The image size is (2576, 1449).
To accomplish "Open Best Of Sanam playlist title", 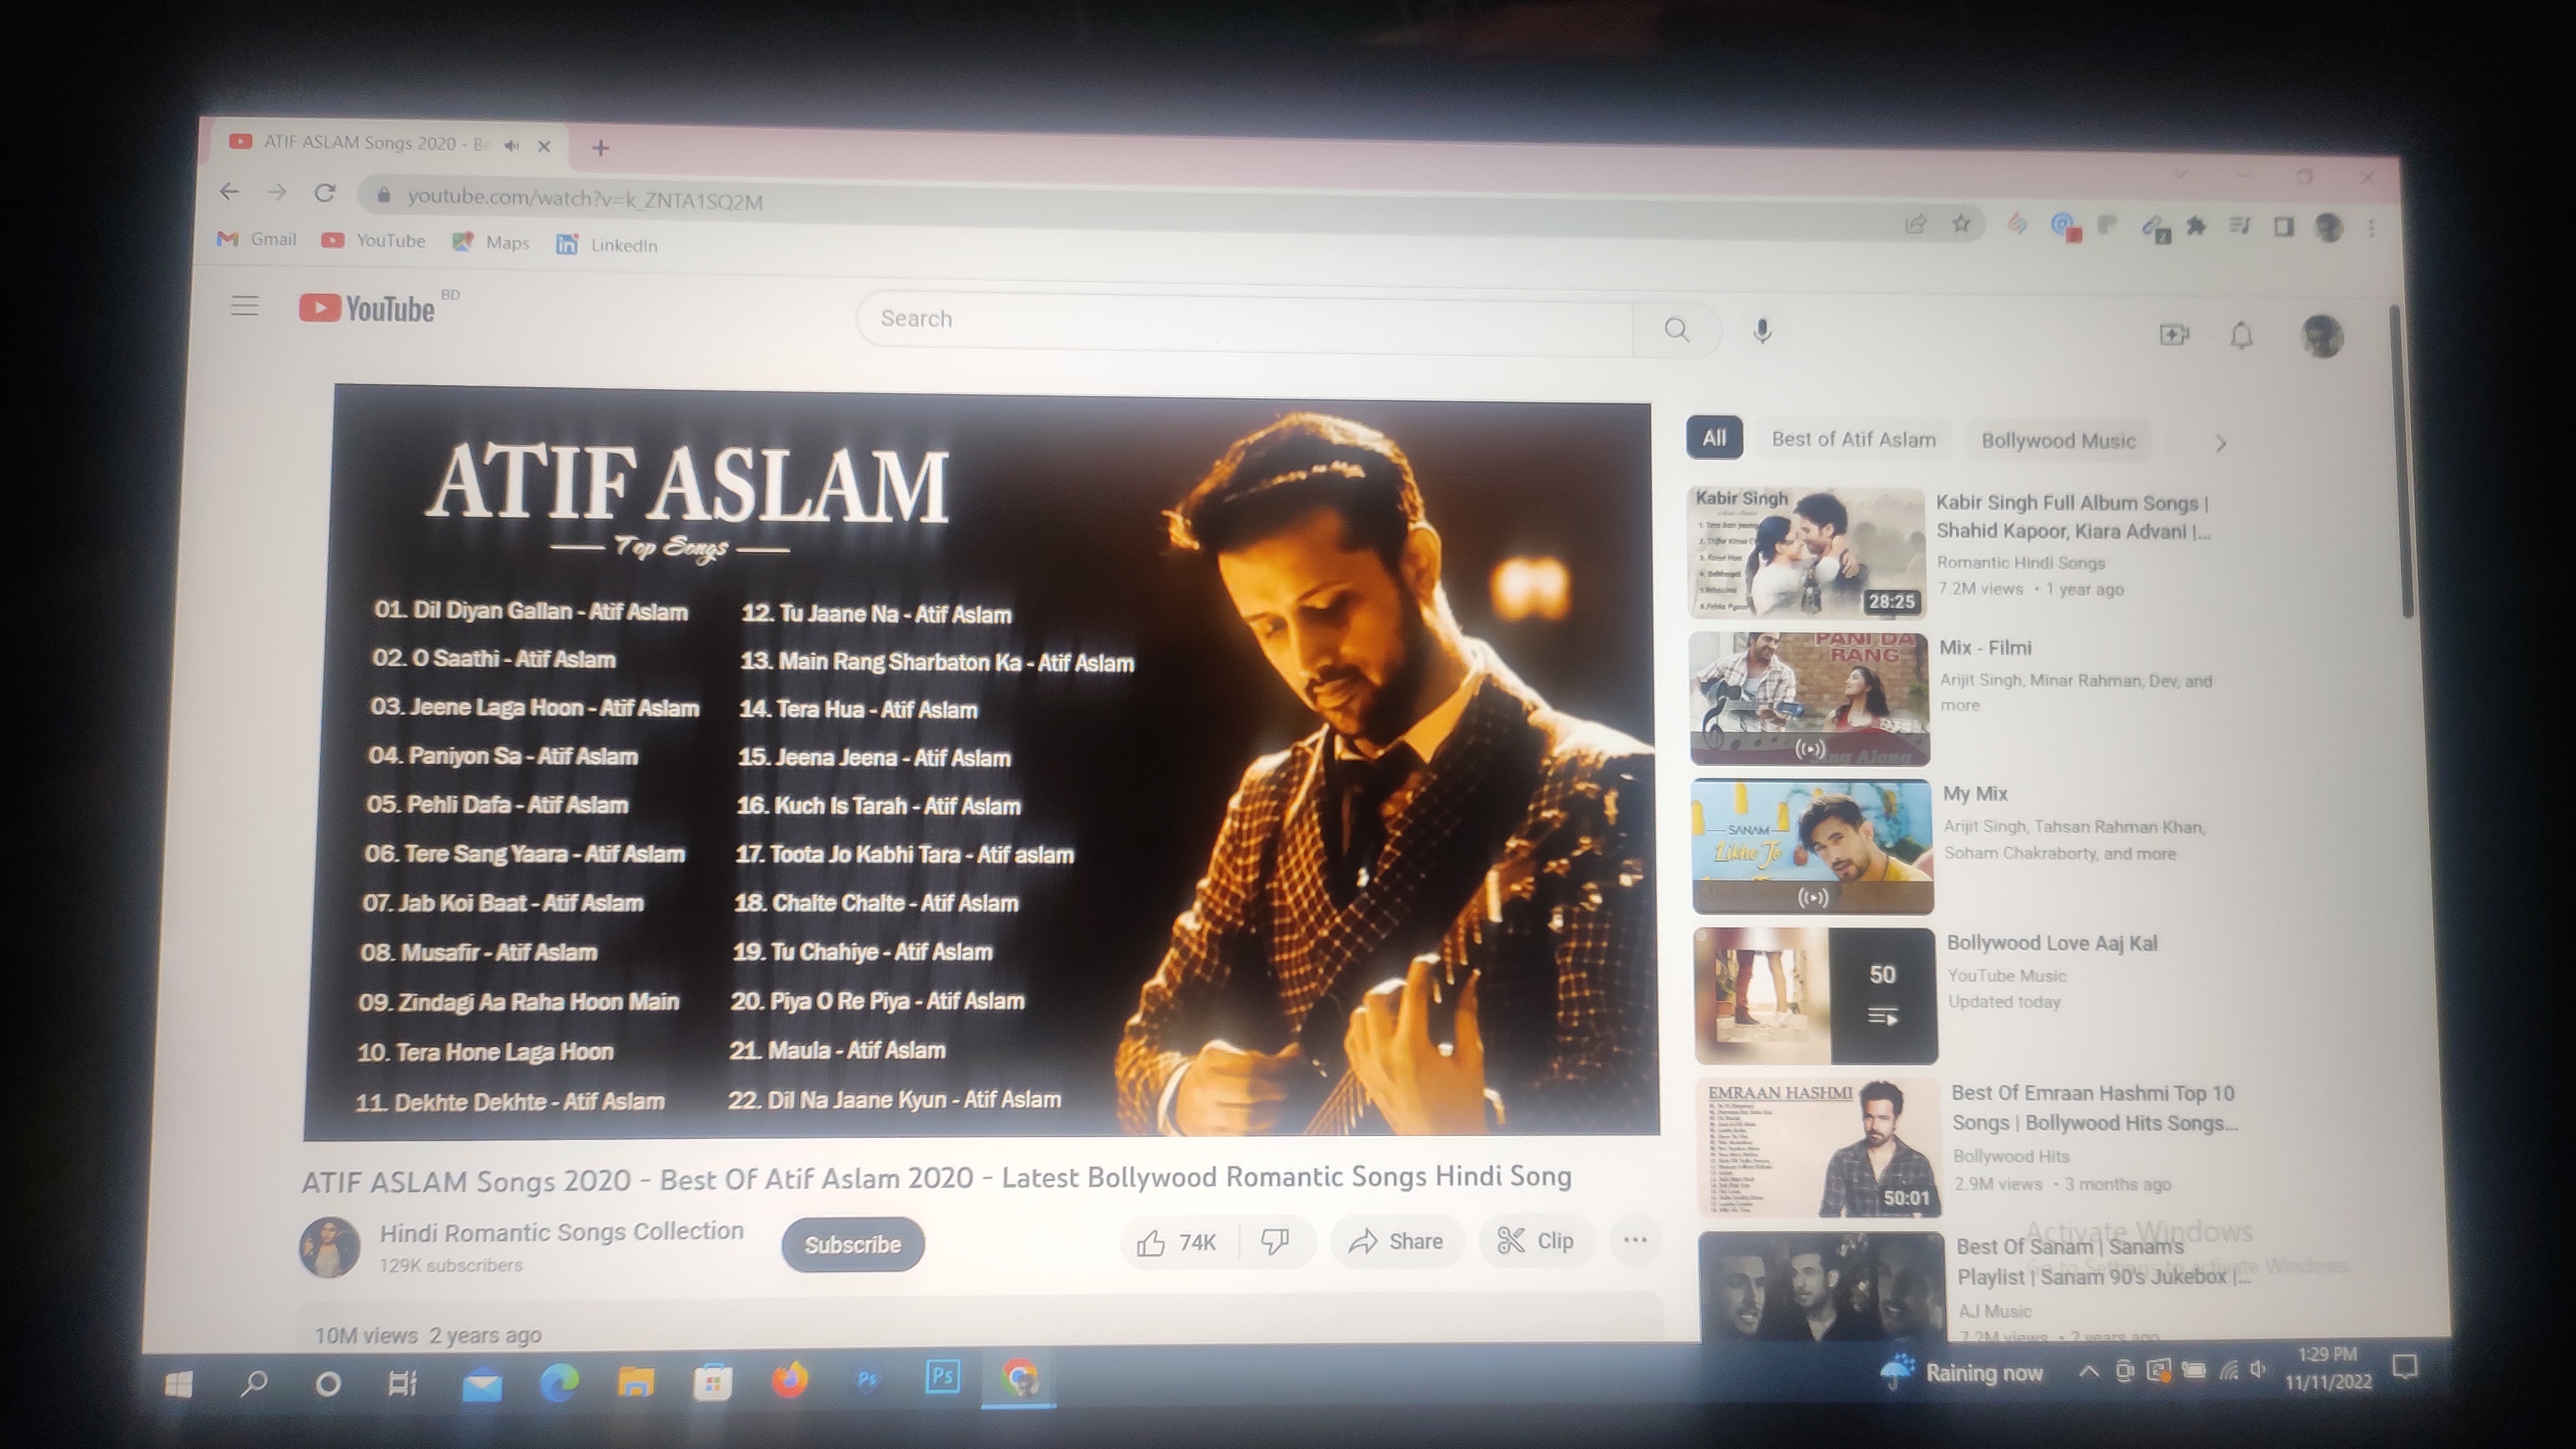I will (2103, 1262).
